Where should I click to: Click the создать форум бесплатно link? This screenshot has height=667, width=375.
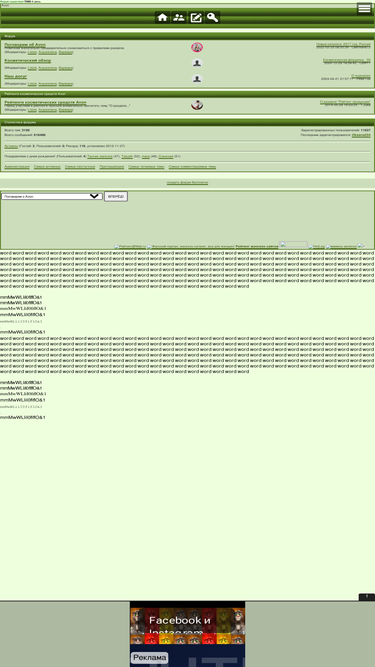[x=188, y=182]
